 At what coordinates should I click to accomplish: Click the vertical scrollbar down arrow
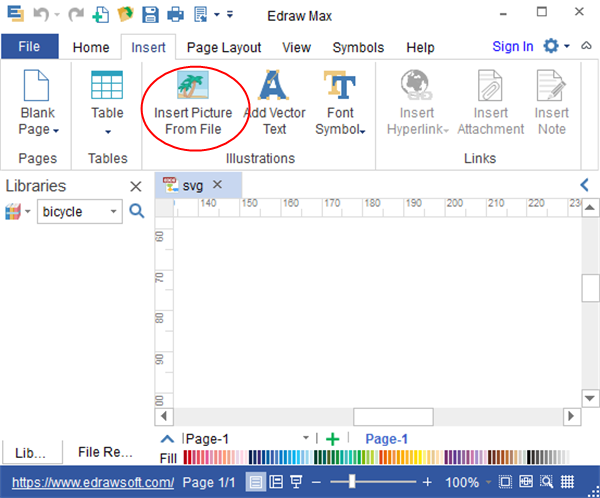point(590,398)
